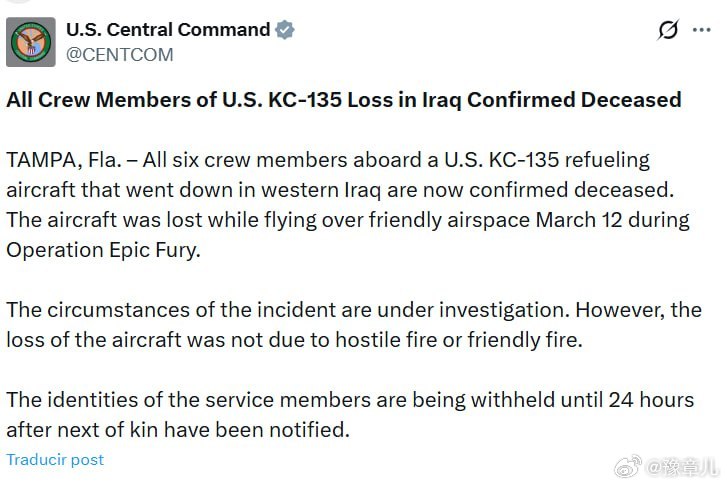The height and width of the screenshot is (486, 727).
Task: Click the blue verified checkmark badge
Action: point(285,30)
